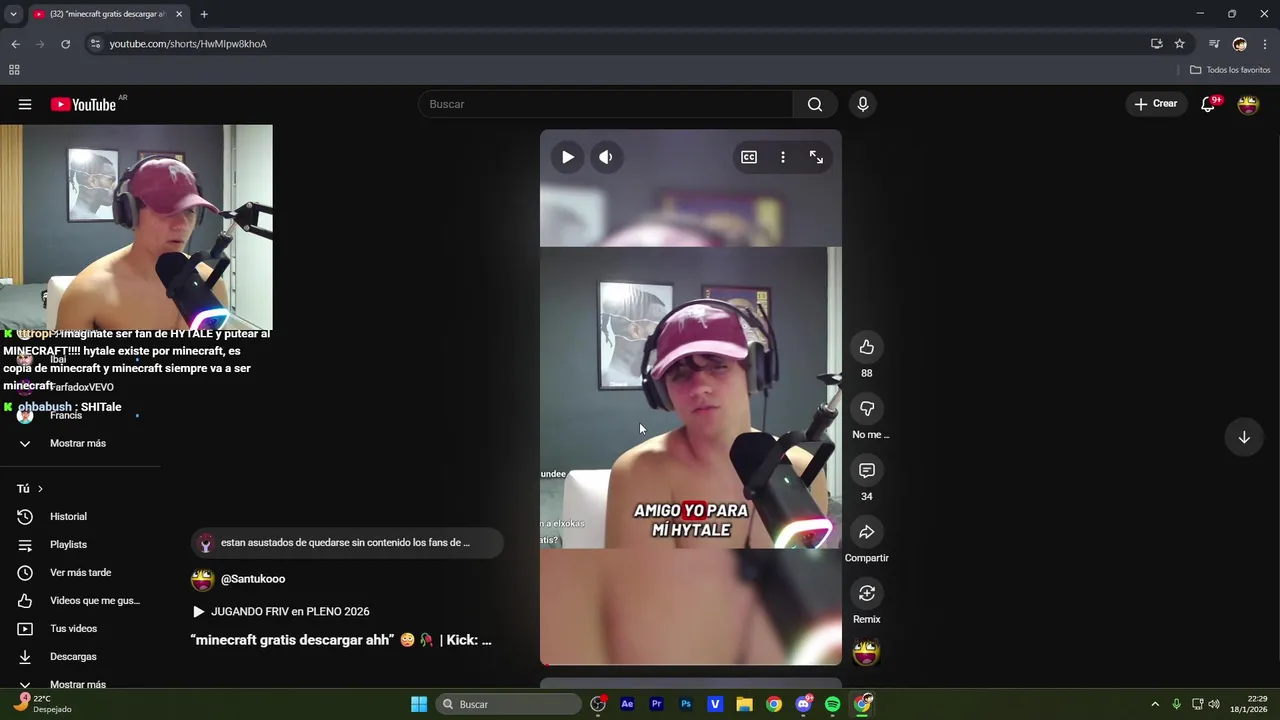Open File Explorer from the taskbar
Screen dimensions: 1280x720
click(744, 704)
